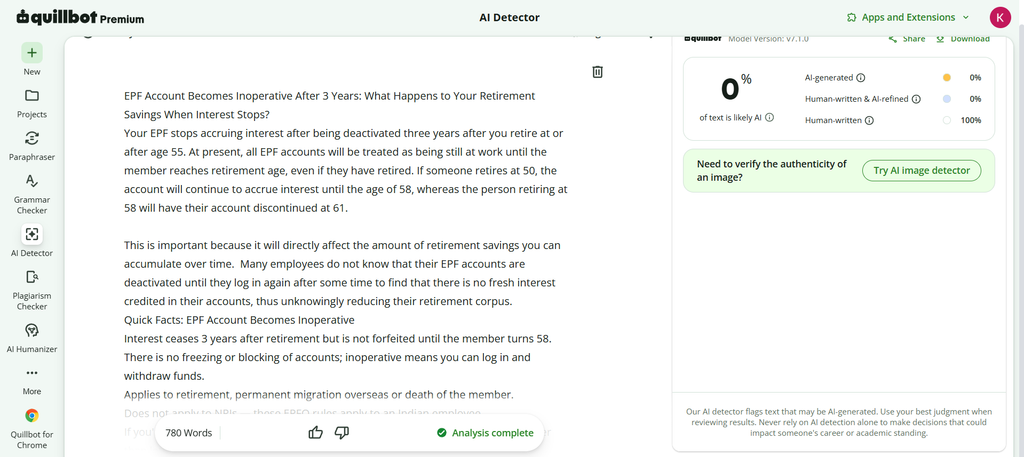Open the Plagiarism Checker tool
The height and width of the screenshot is (457, 1024).
click(32, 277)
